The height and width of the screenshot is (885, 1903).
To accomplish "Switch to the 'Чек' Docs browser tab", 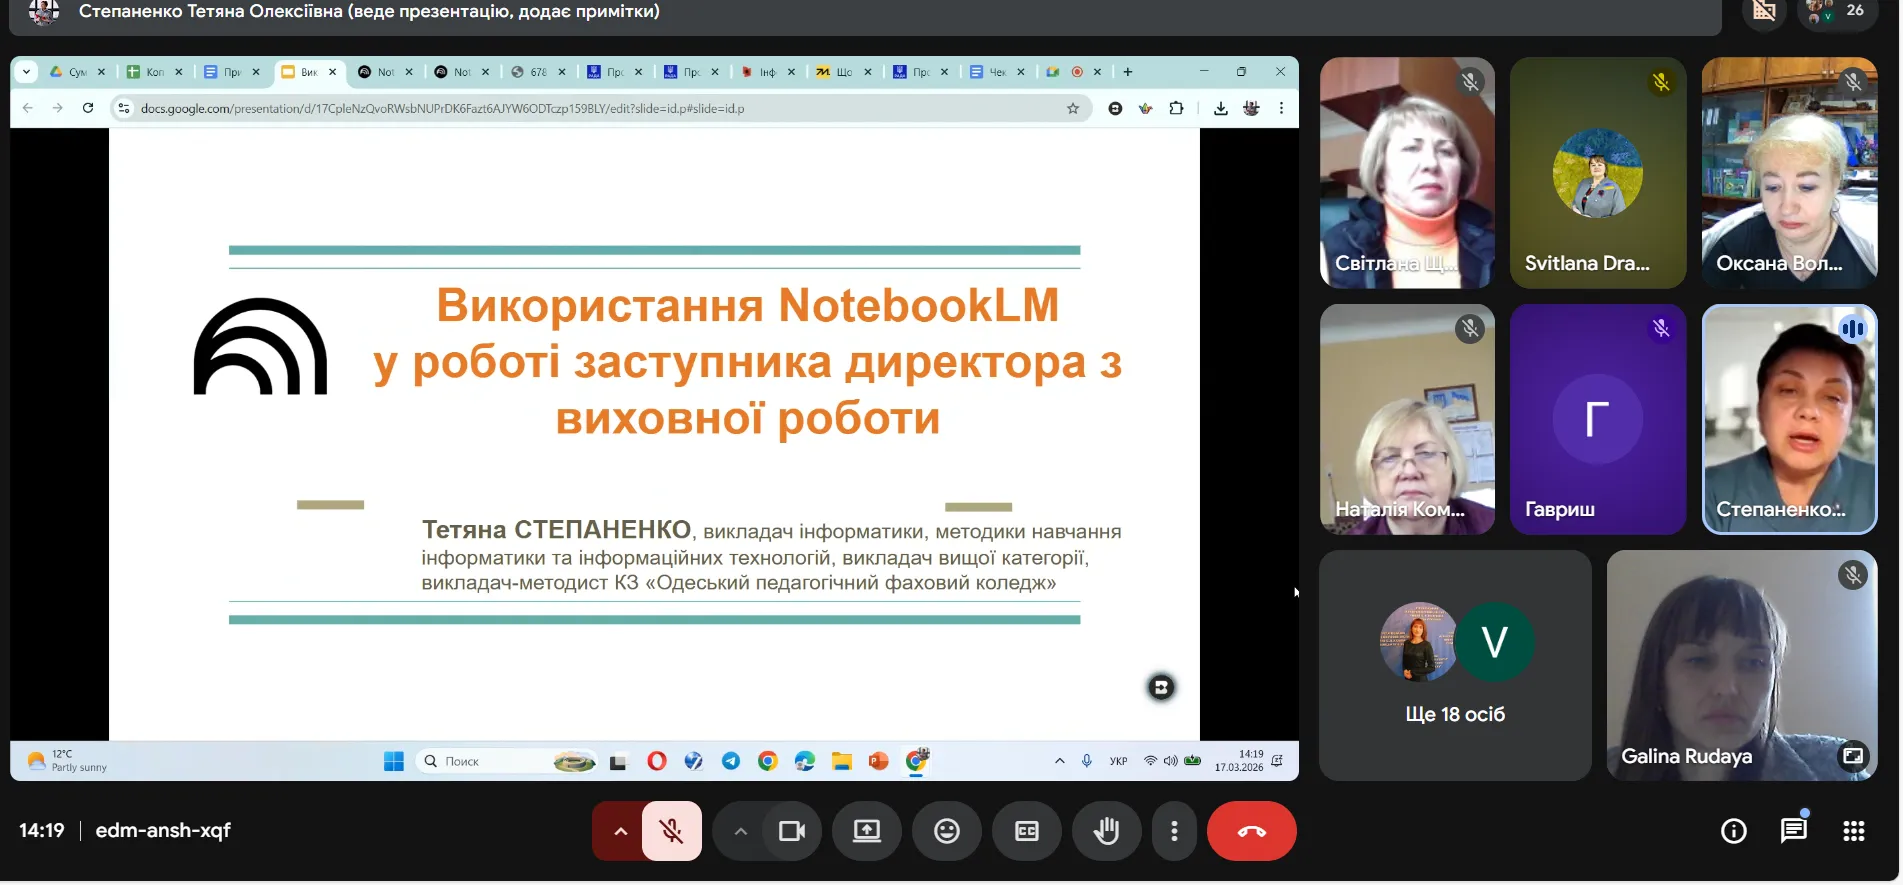I will (997, 72).
